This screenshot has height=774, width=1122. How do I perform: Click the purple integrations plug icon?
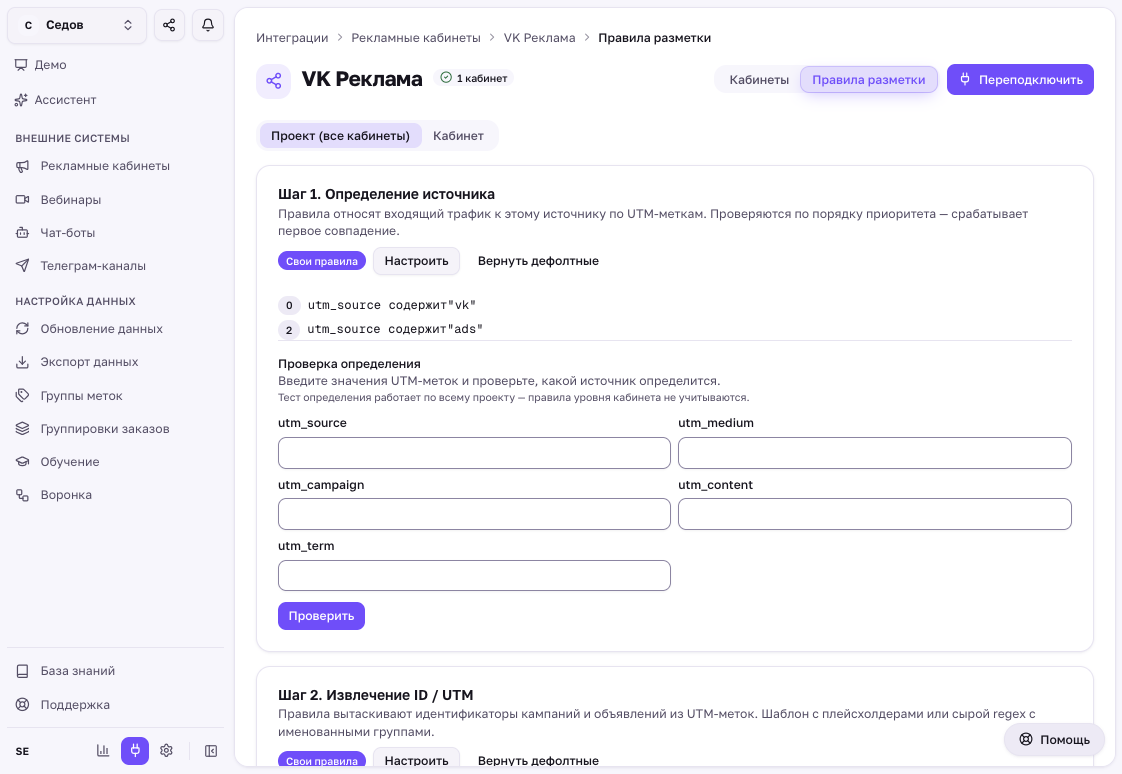pos(135,750)
